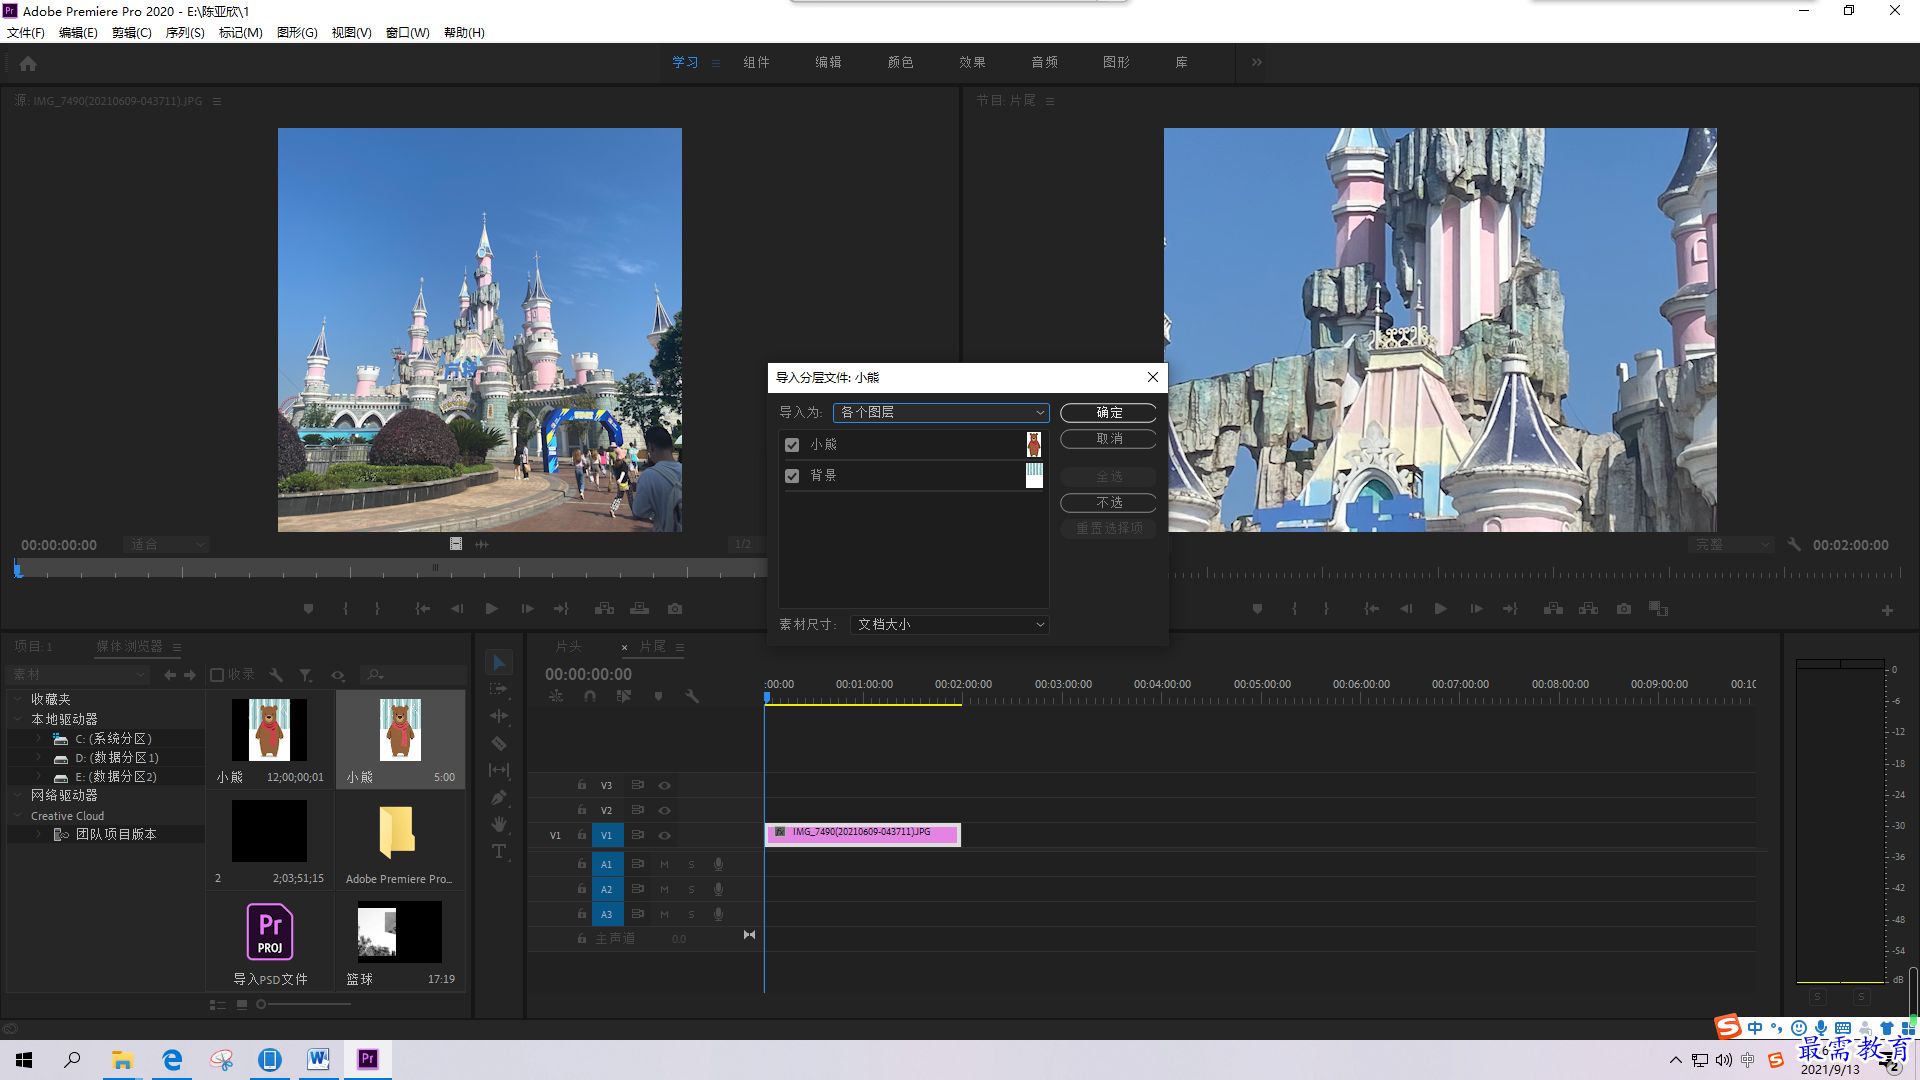Select the Selection arrow tool
This screenshot has width=1920, height=1080.
click(499, 663)
